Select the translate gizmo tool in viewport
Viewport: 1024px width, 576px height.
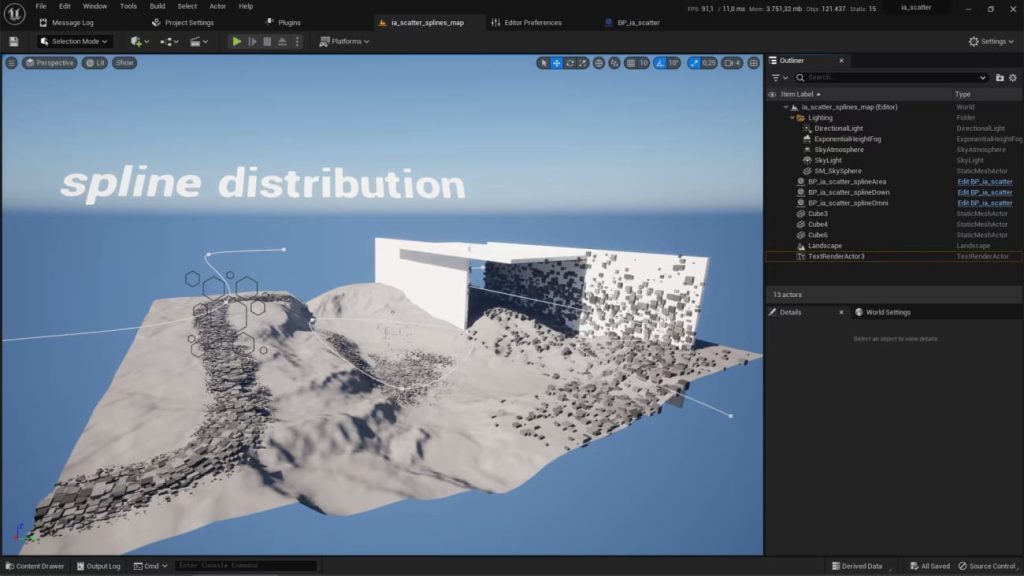[x=557, y=63]
